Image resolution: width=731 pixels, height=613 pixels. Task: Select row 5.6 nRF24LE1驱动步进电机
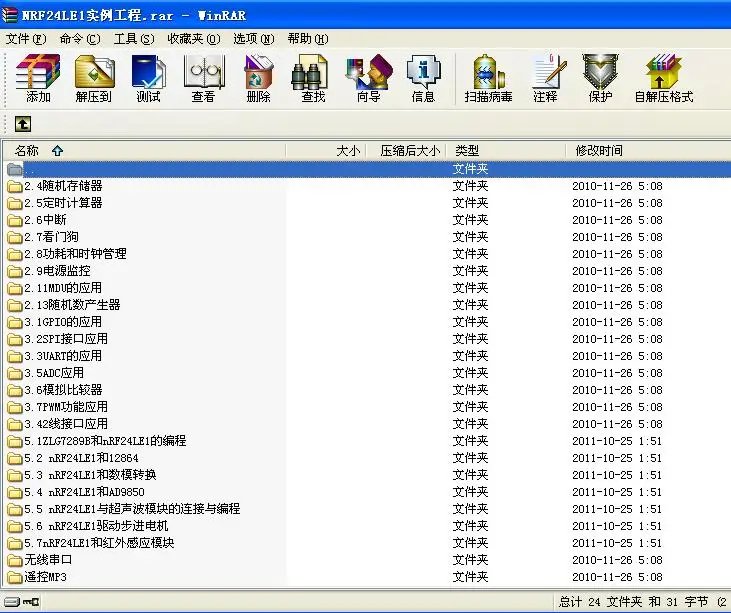[x=368, y=526]
